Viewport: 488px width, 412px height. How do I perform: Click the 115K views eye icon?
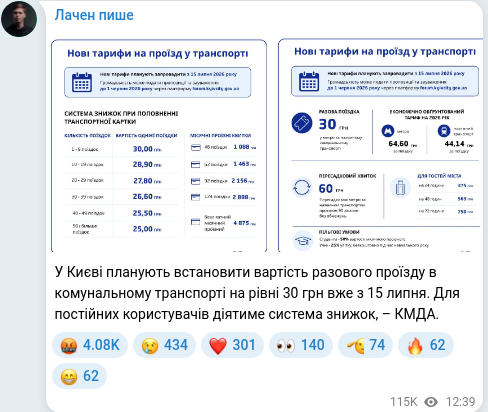tap(431, 402)
